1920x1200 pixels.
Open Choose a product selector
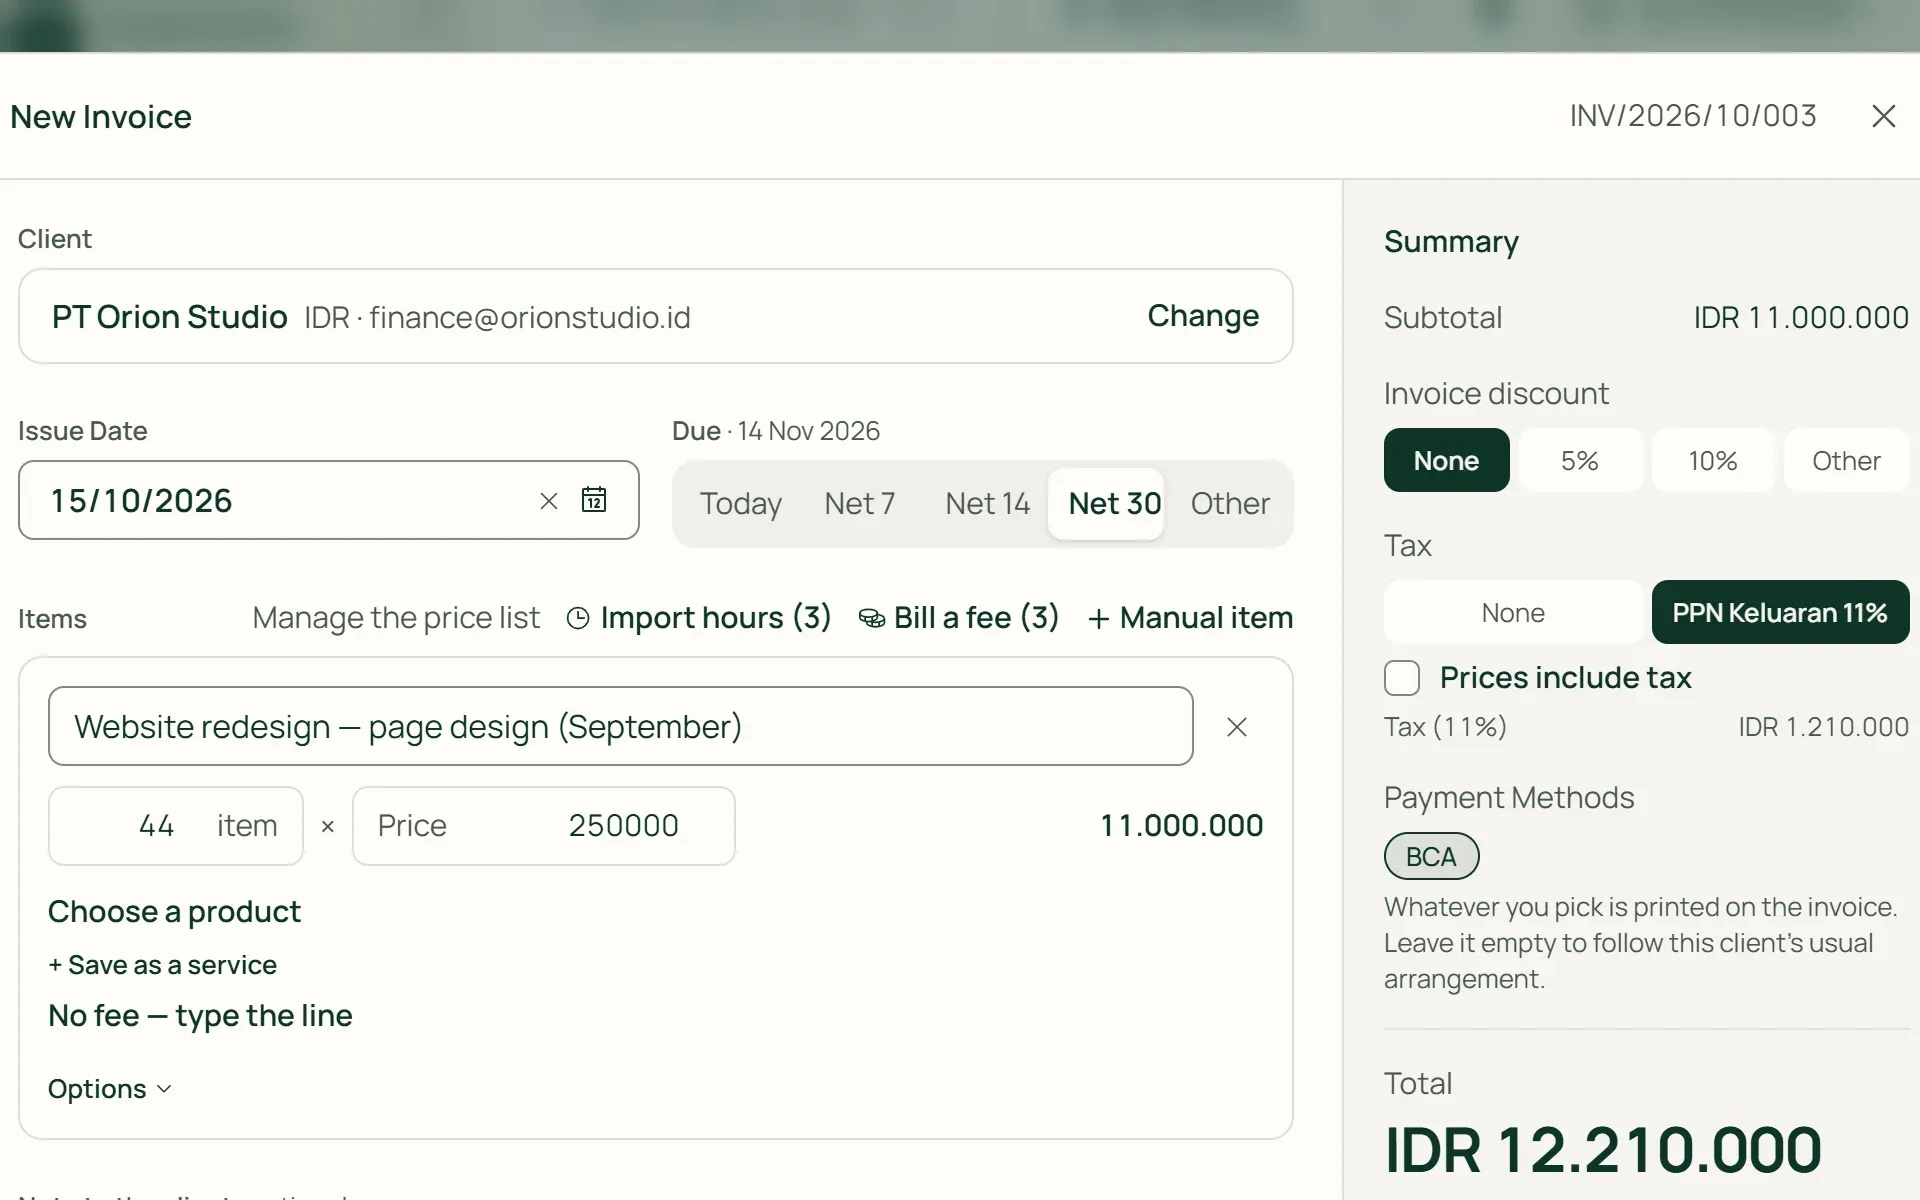click(x=174, y=911)
